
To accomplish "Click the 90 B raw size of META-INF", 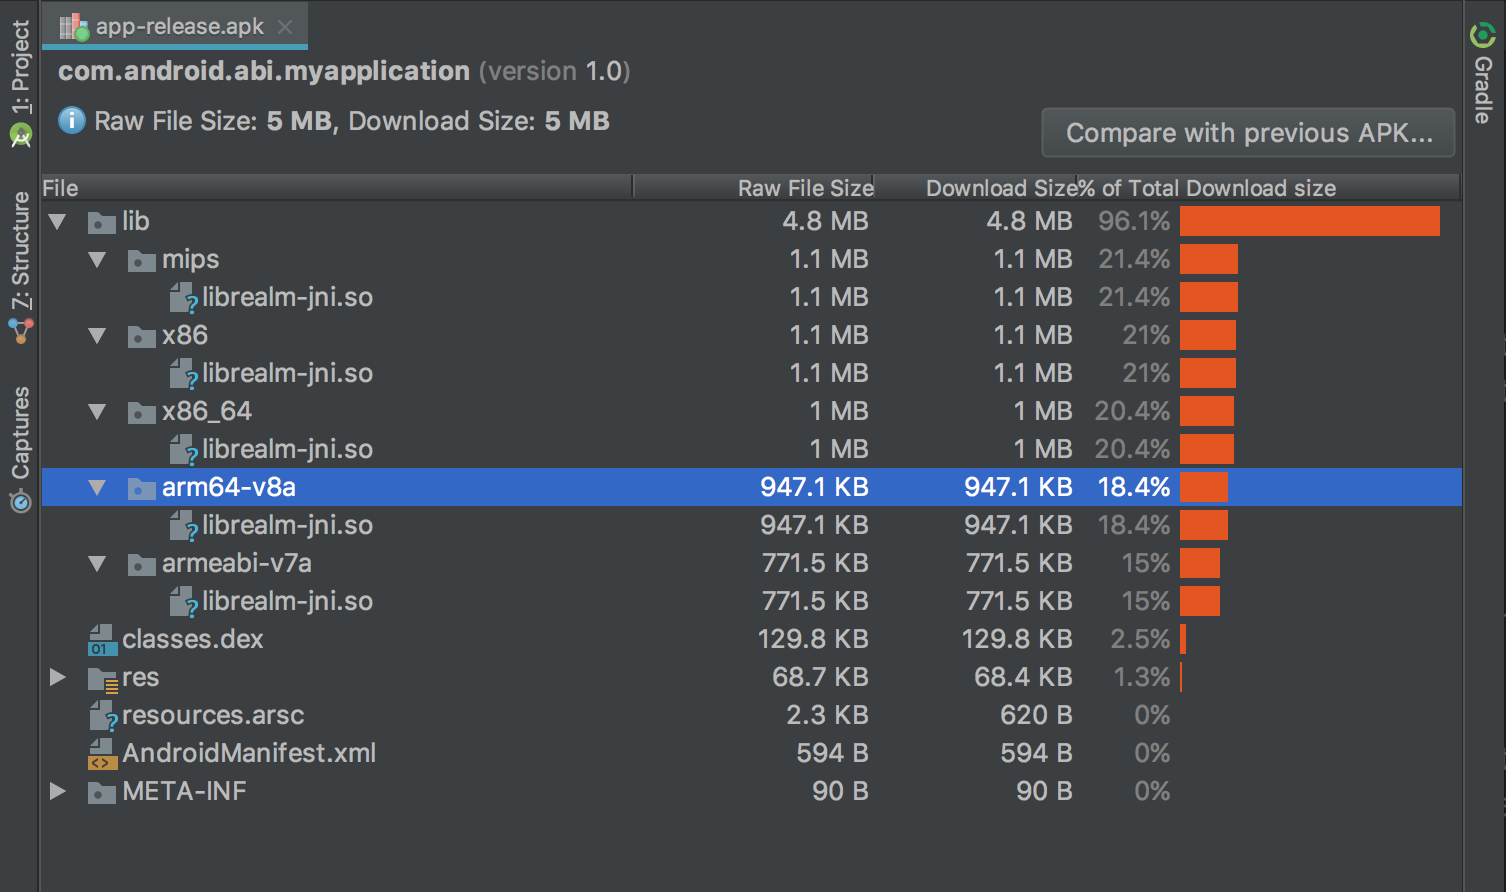I will (x=840, y=792).
